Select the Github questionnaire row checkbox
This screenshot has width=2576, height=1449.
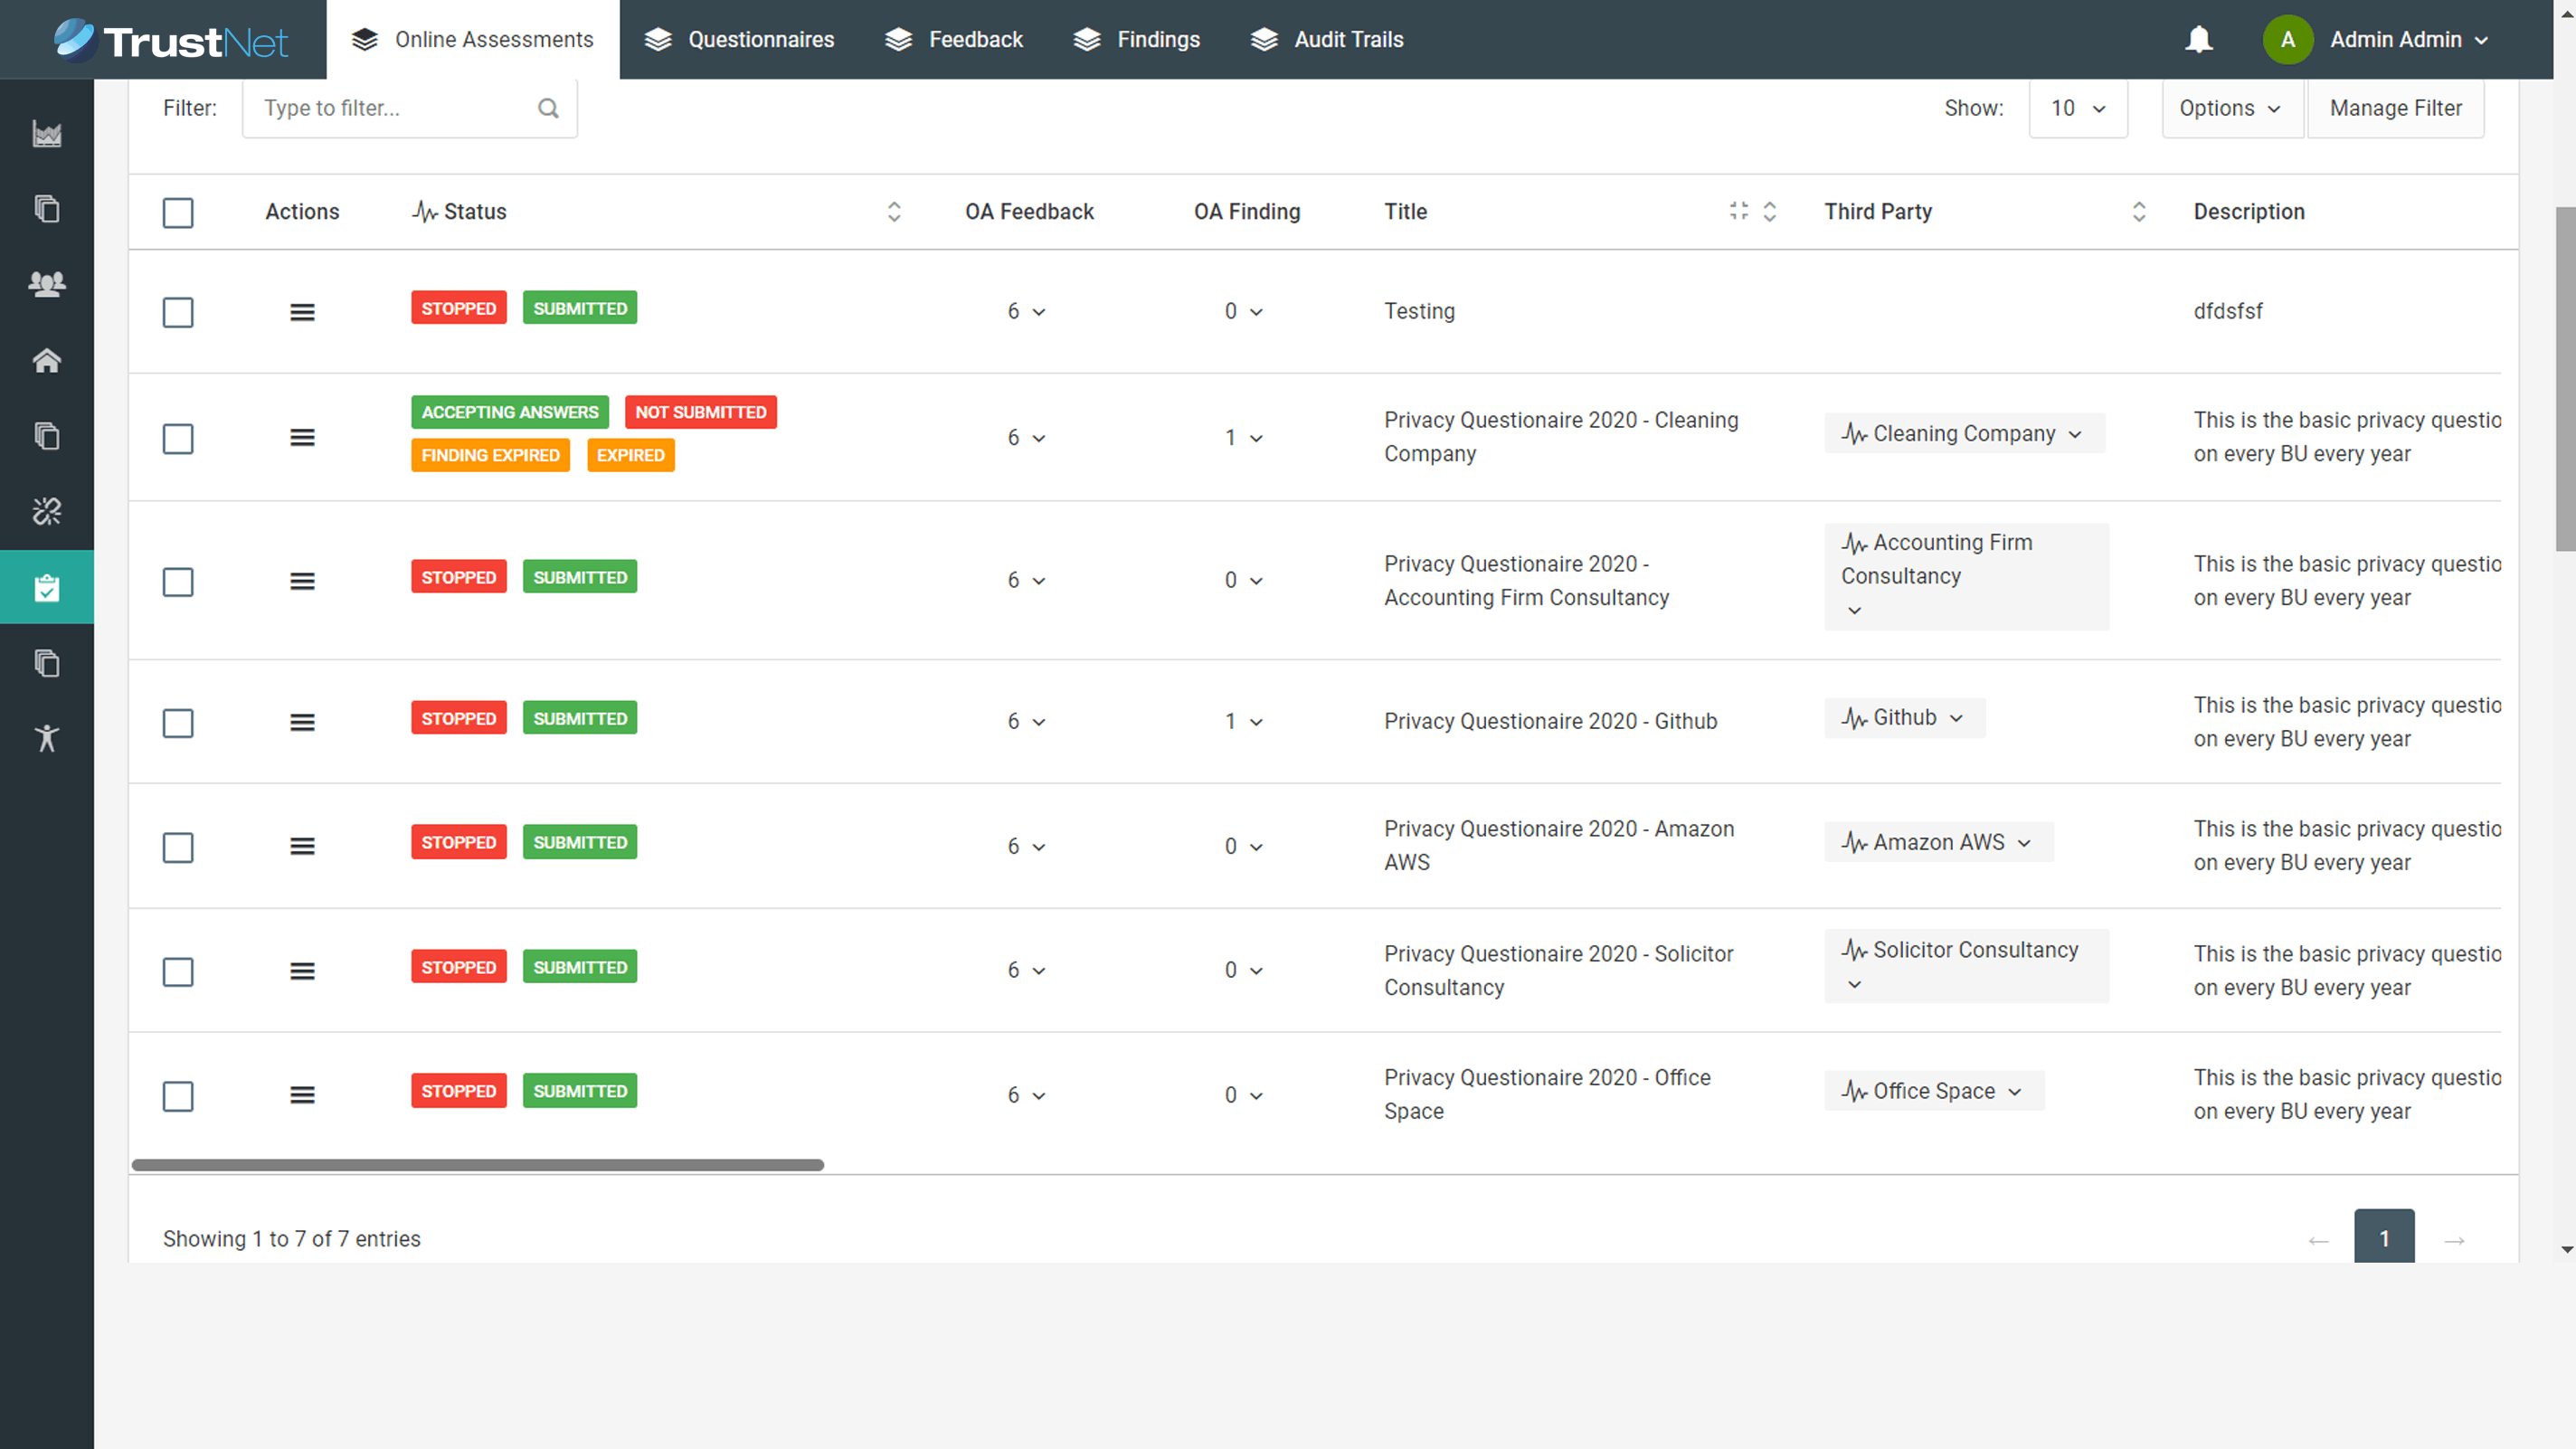coord(178,722)
